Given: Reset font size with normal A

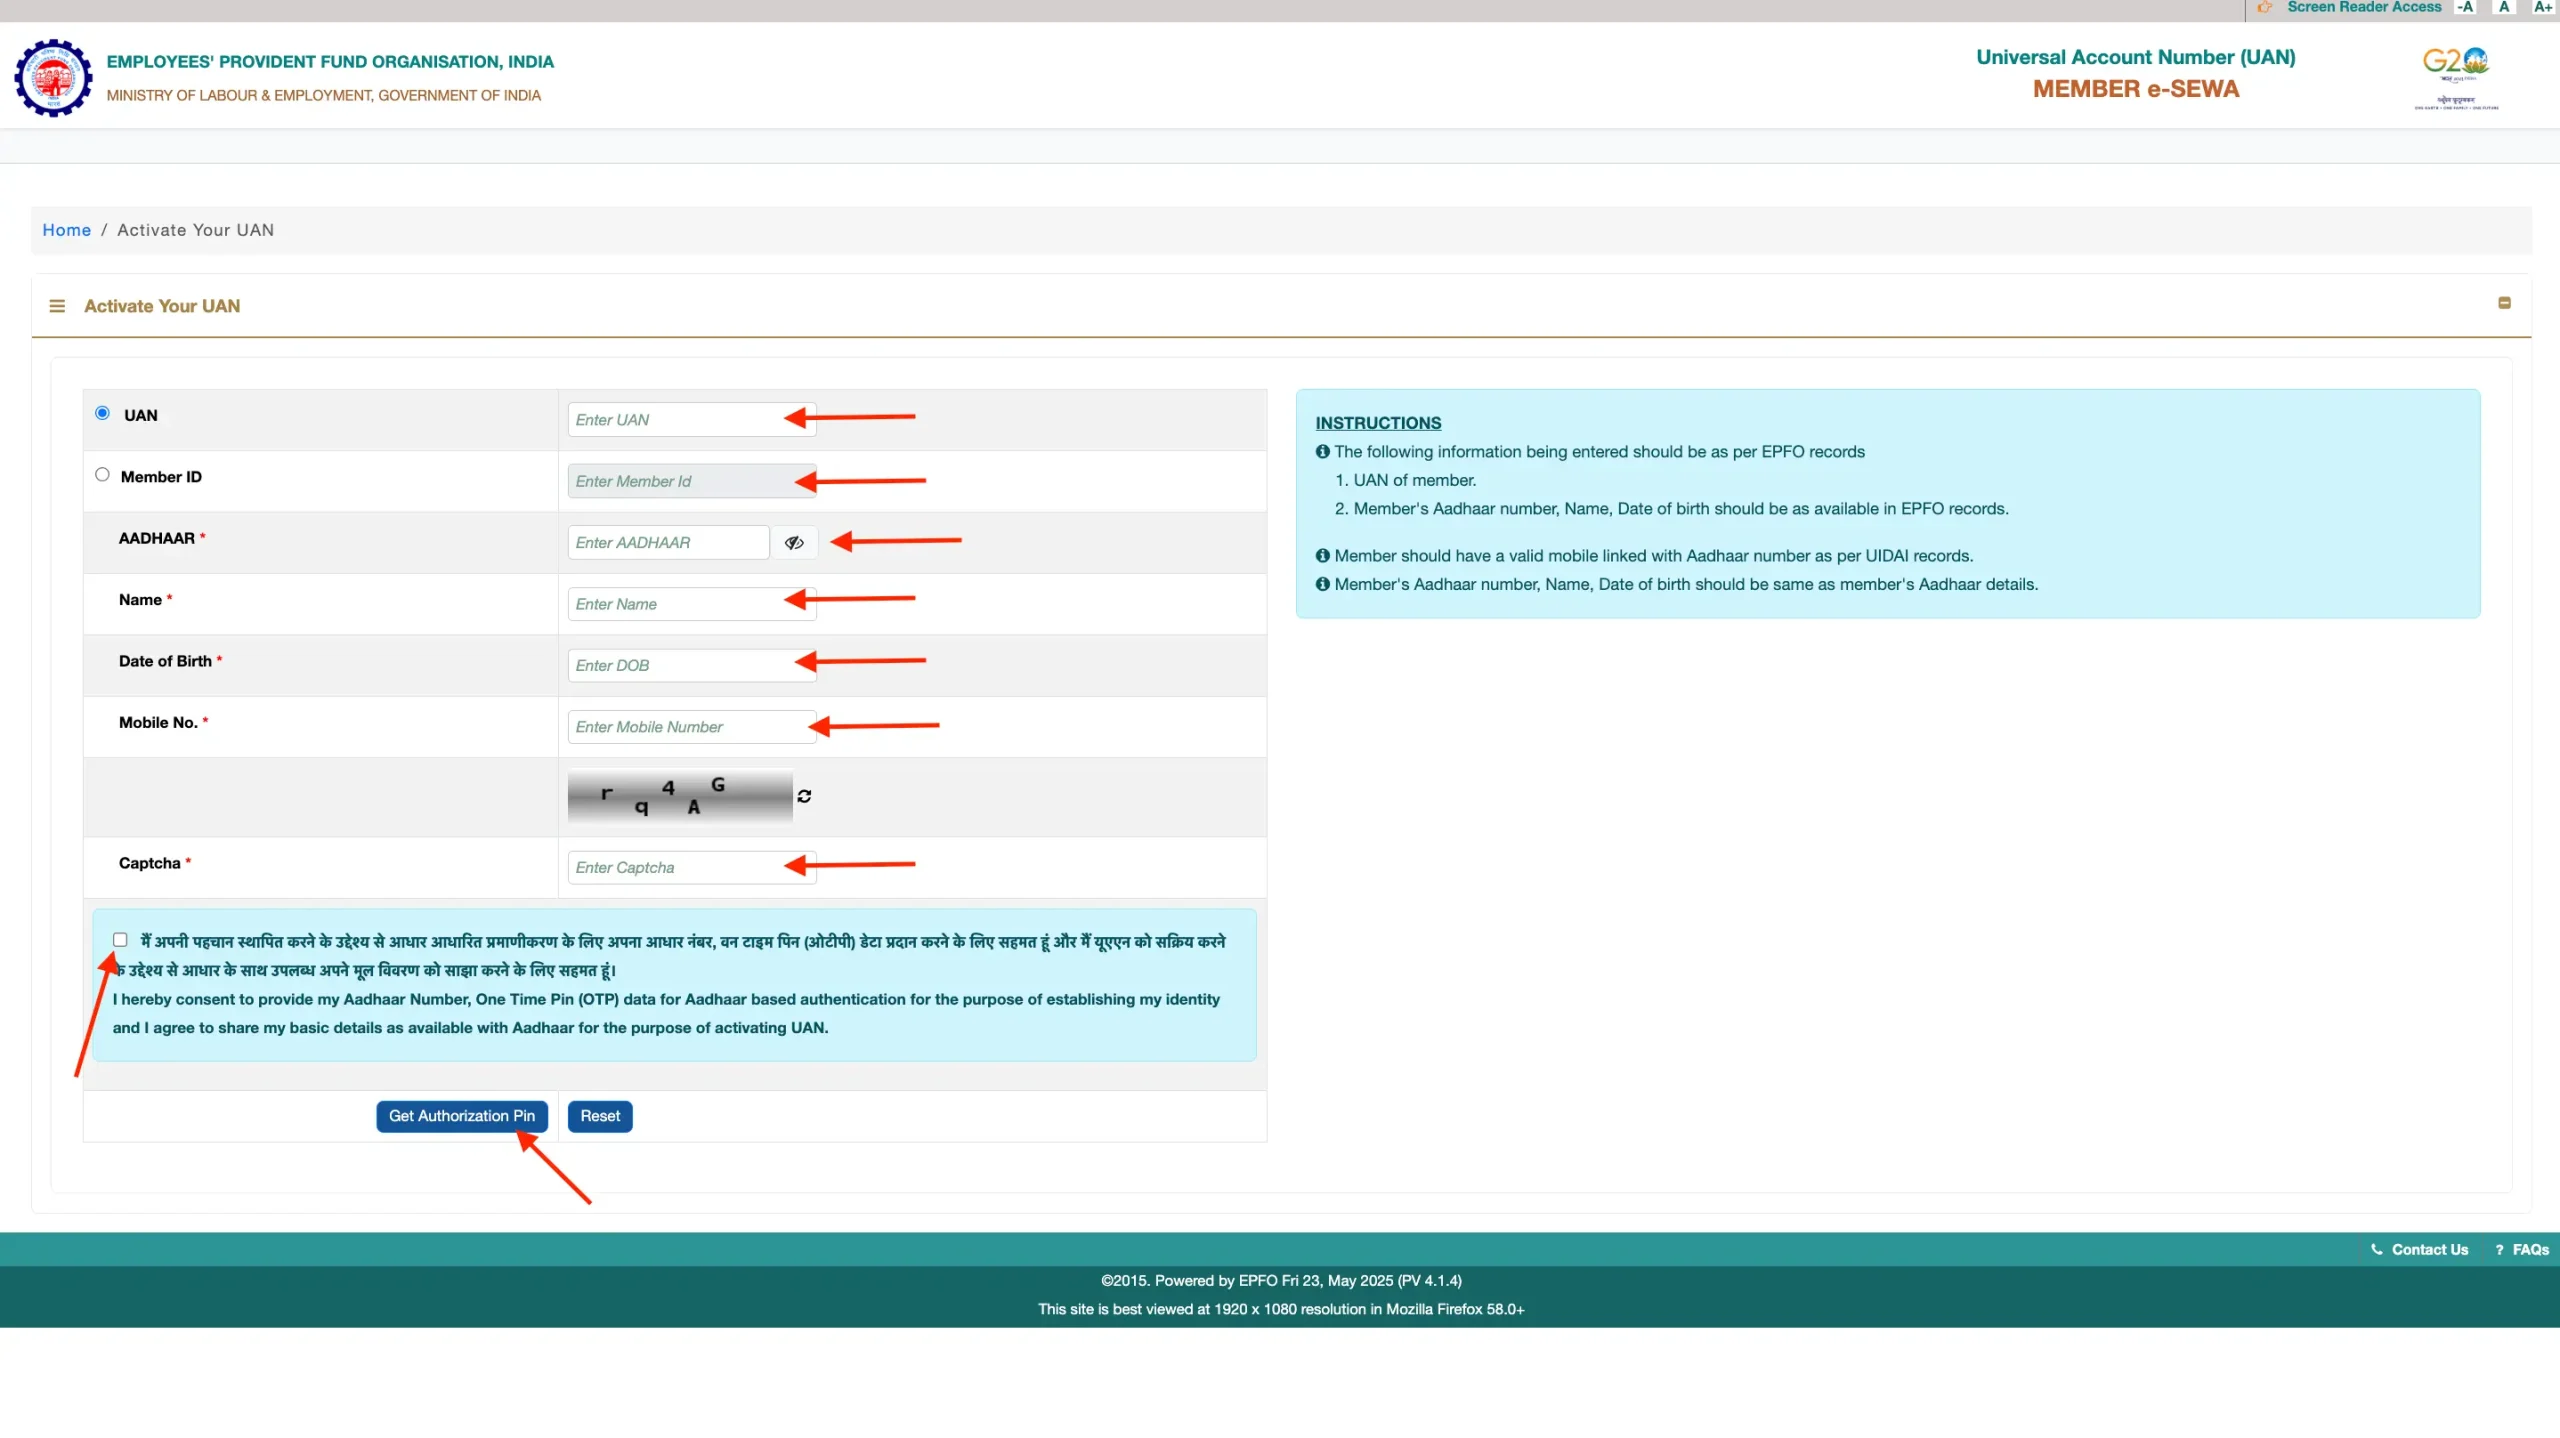Looking at the screenshot, I should pos(2504,7).
